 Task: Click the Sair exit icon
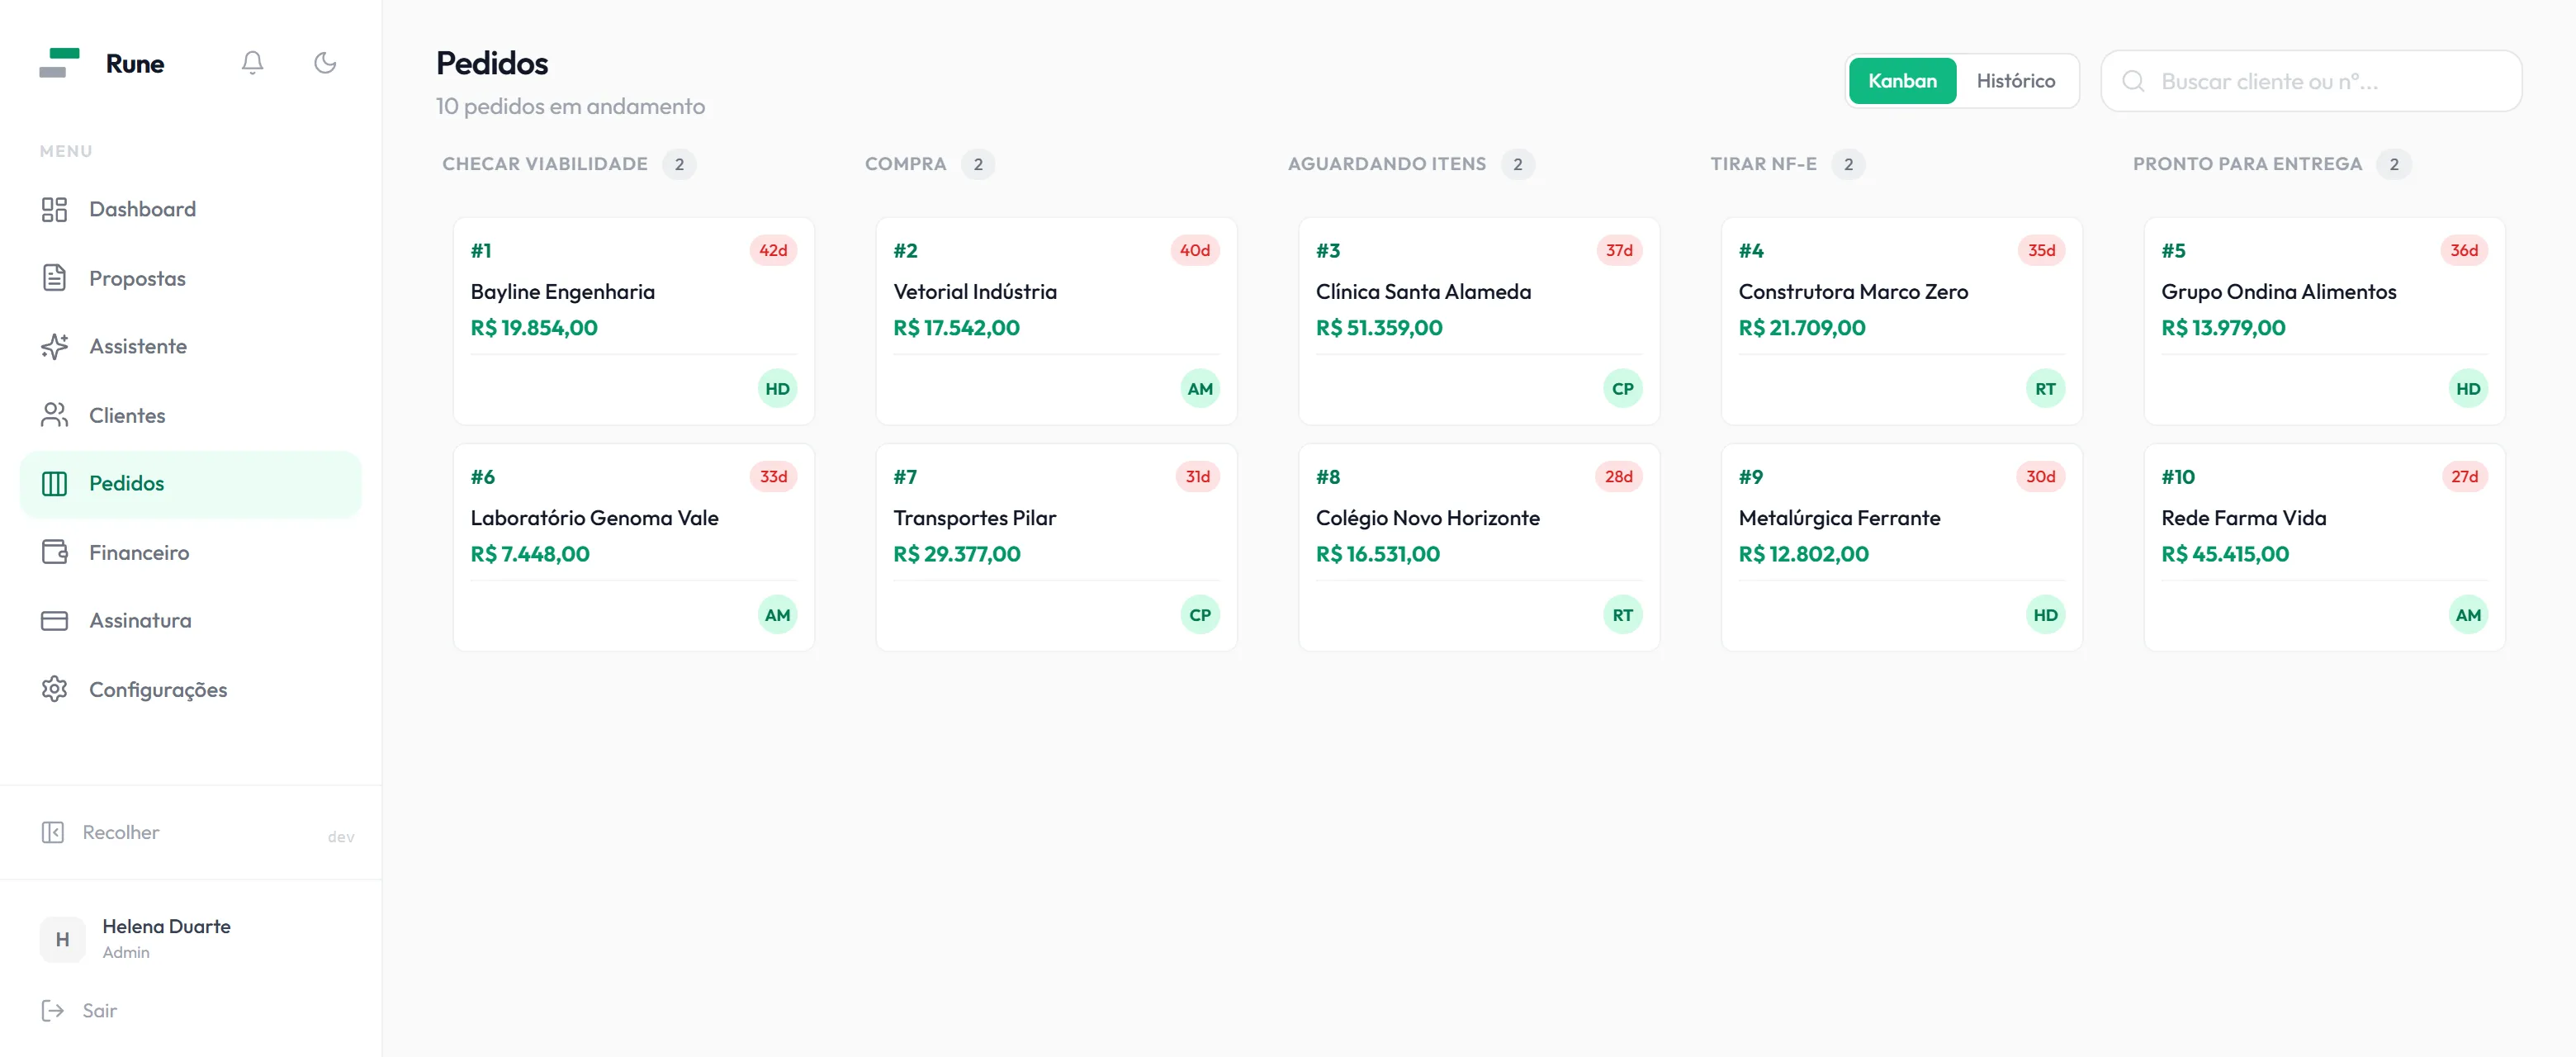pyautogui.click(x=53, y=1010)
